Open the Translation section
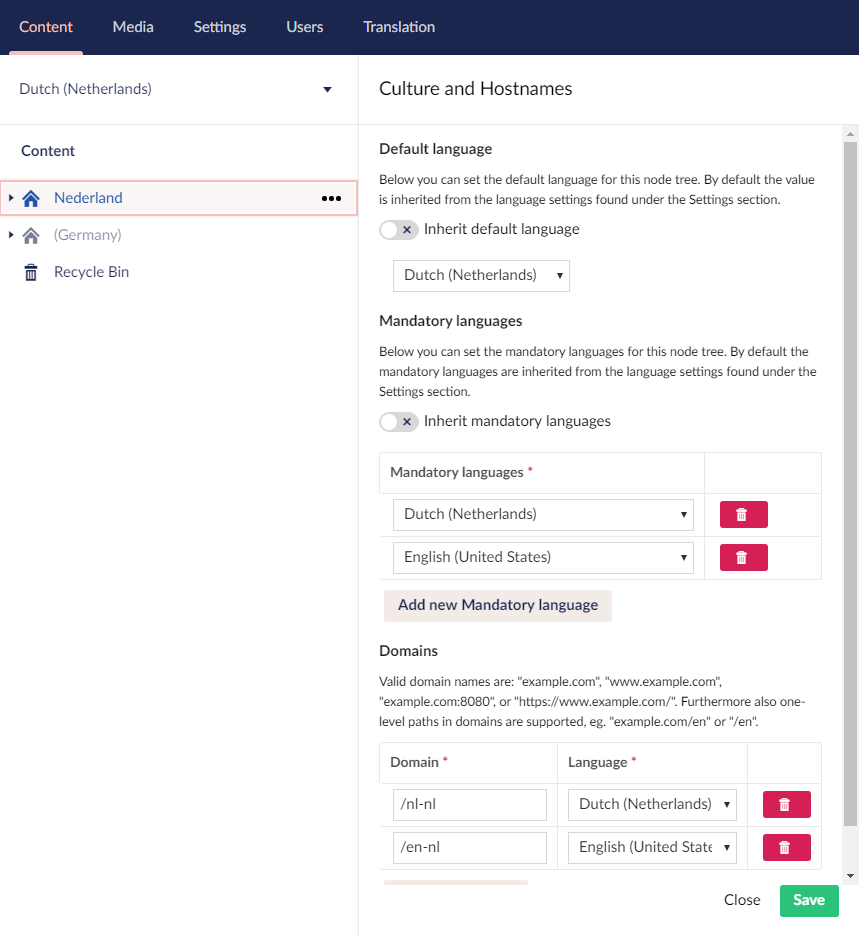This screenshot has height=937, width=859. [x=399, y=27]
